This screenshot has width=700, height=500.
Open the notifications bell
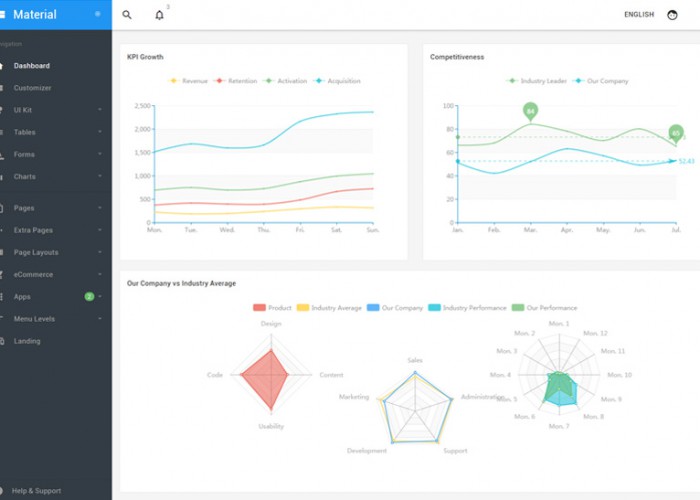[x=159, y=15]
